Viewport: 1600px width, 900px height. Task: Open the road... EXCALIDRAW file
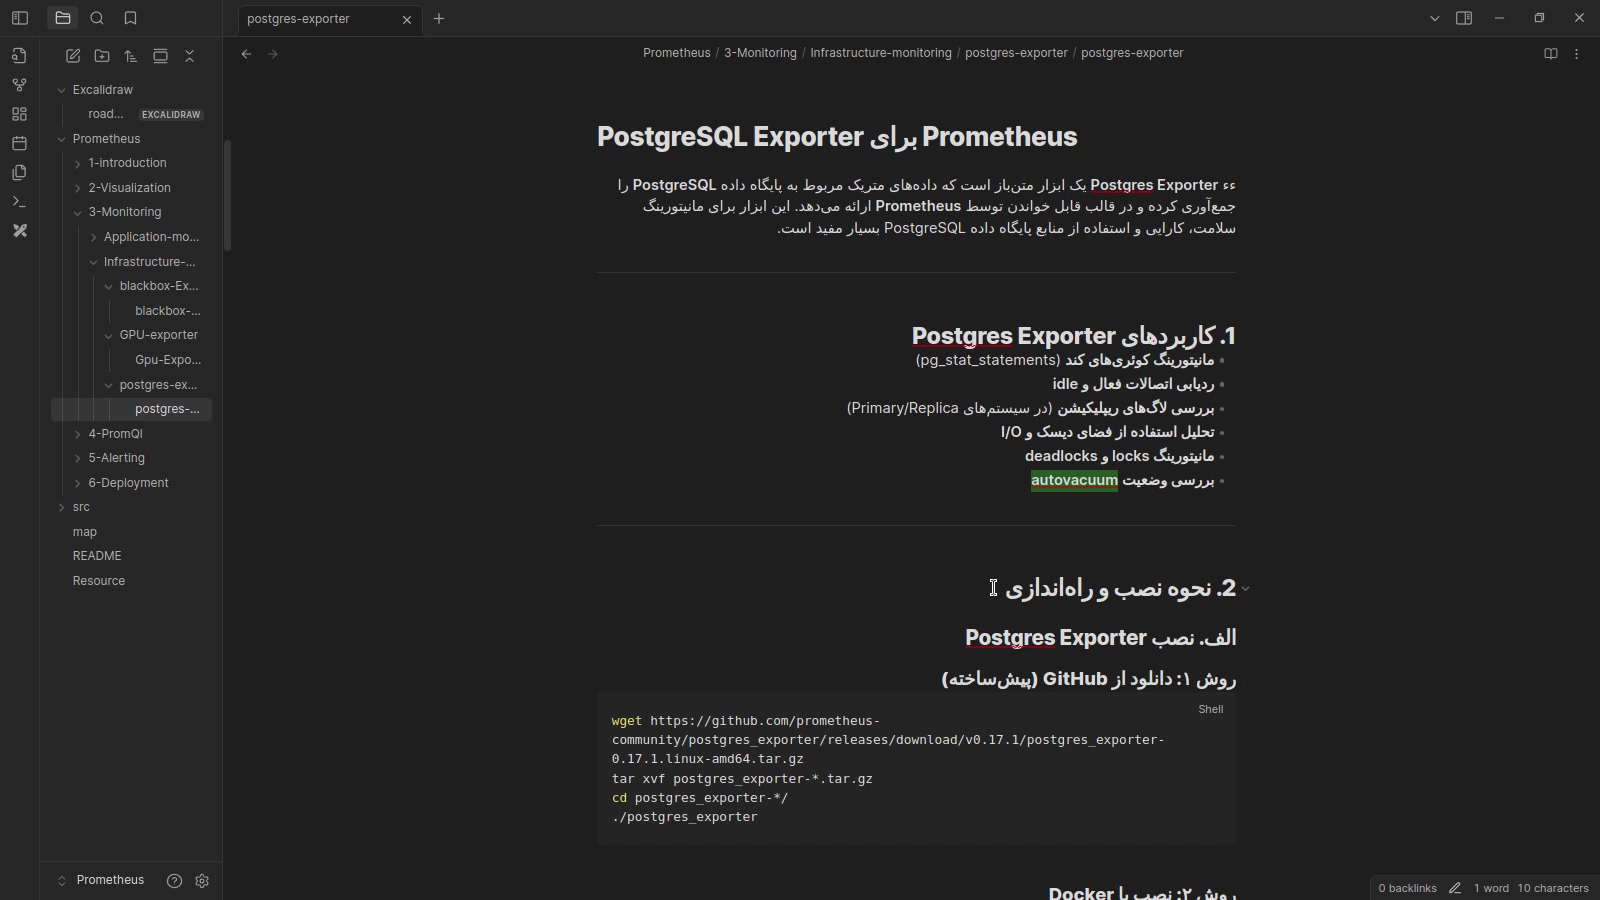(x=131, y=114)
